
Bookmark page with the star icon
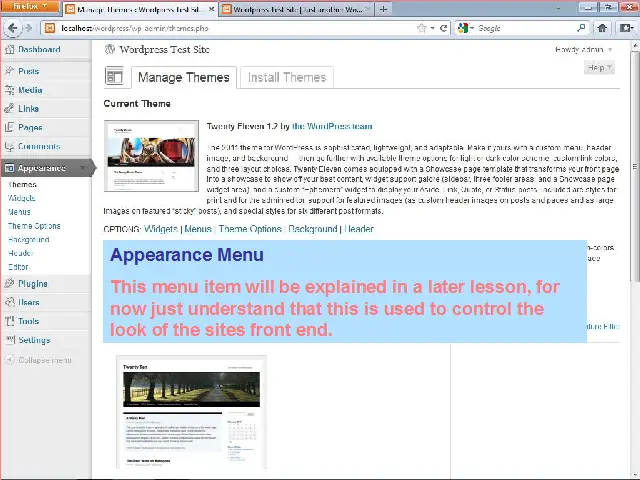(x=422, y=28)
